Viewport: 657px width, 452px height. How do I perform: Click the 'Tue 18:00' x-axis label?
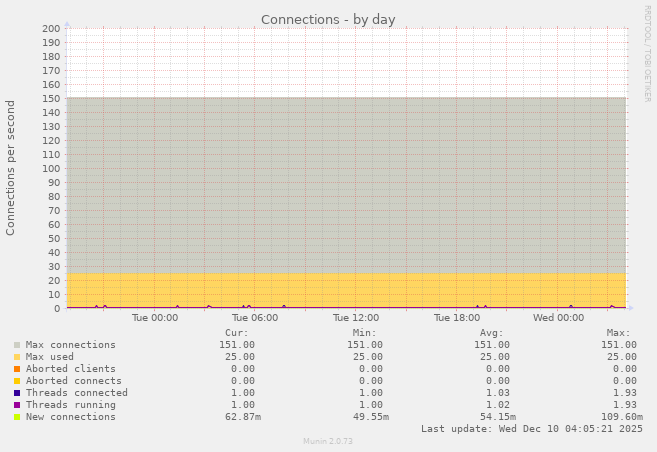click(x=457, y=318)
